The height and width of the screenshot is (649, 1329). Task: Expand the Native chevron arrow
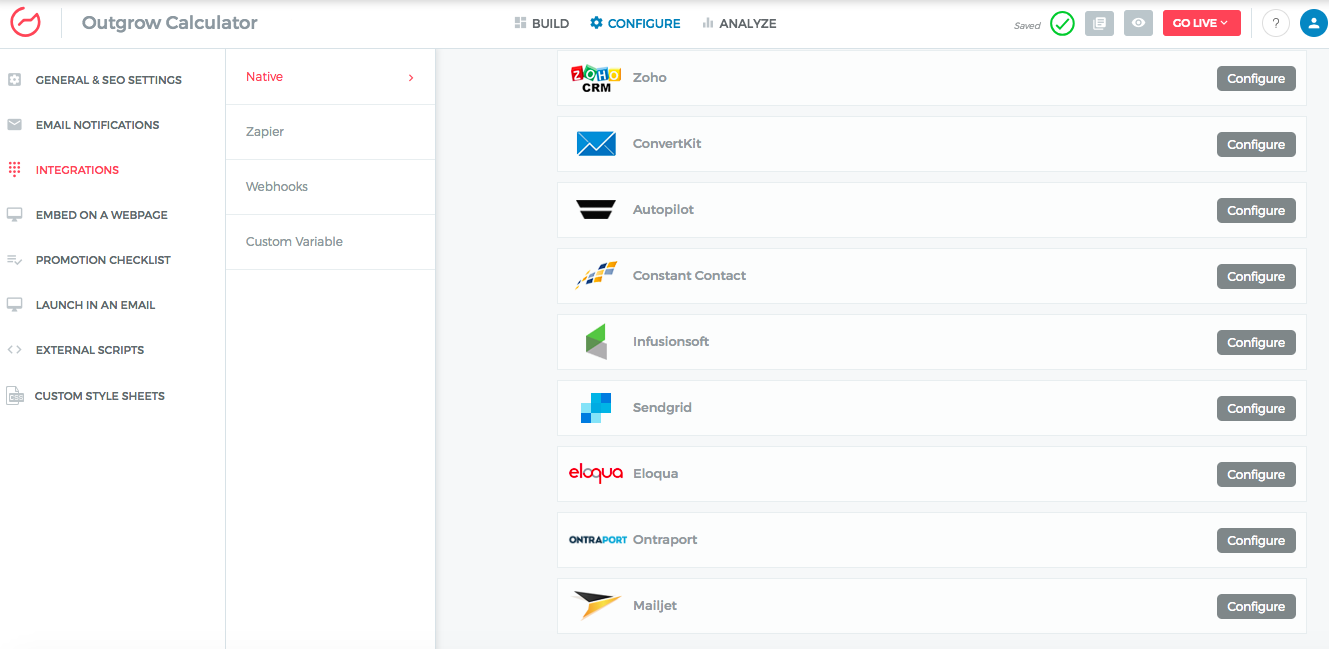tap(411, 77)
